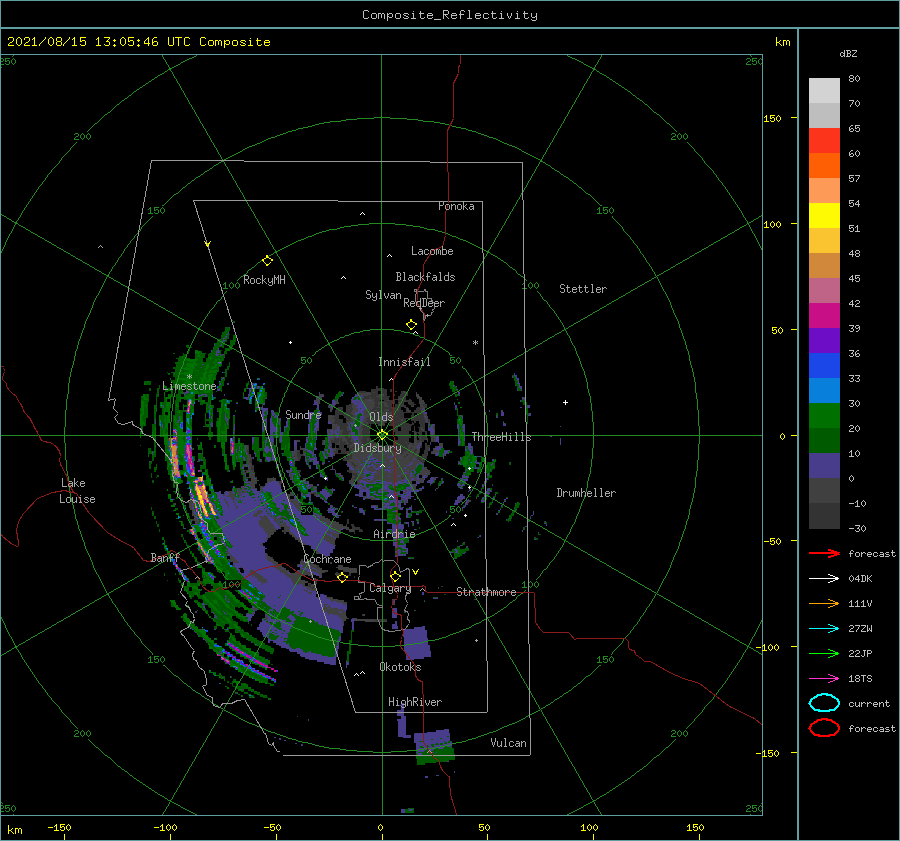
Task: Pick the peach 57-54 dBZ swatch
Action: (x=824, y=191)
